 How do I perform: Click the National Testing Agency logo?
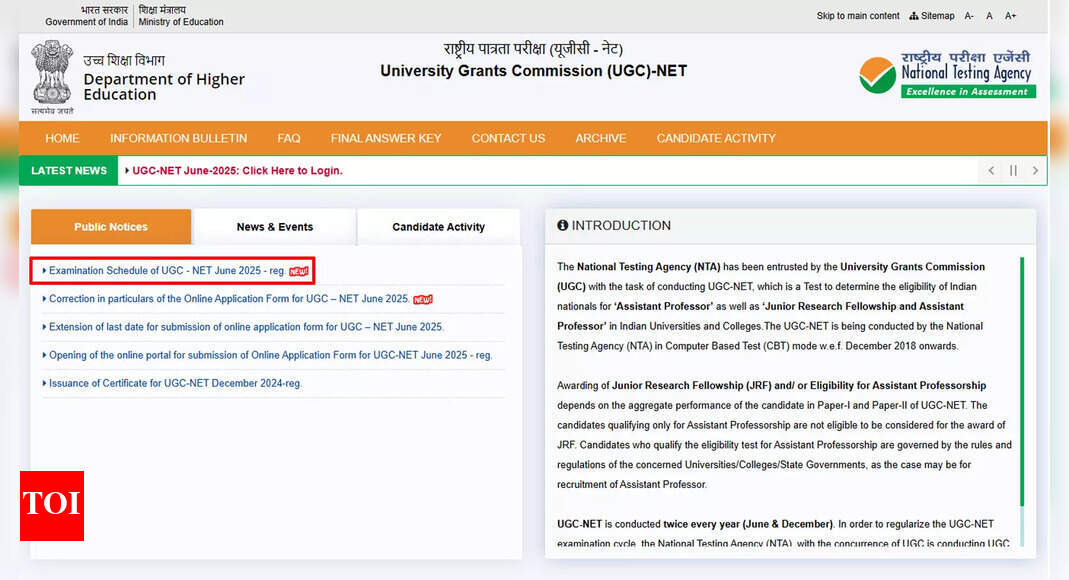click(946, 74)
